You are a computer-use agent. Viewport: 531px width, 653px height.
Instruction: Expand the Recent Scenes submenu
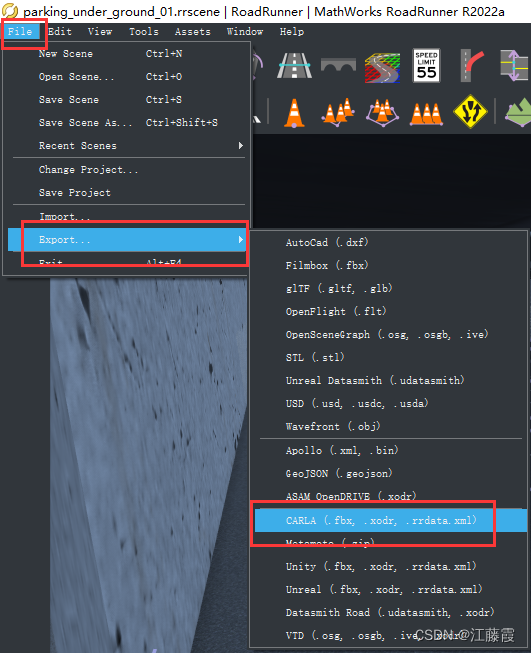pyautogui.click(x=127, y=146)
